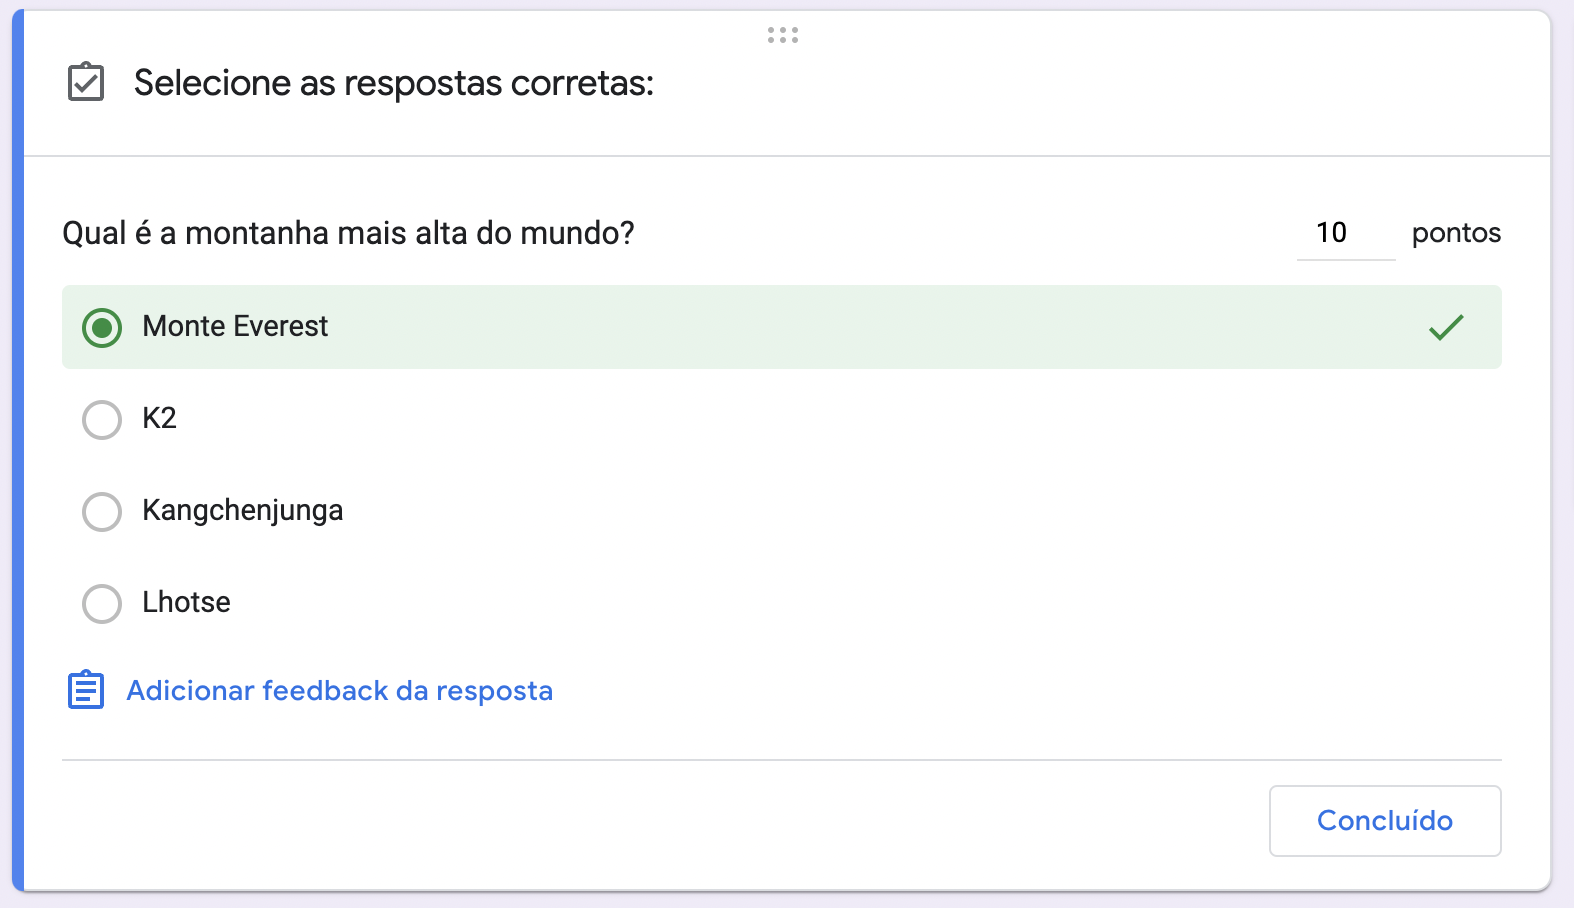Click the feedback clipboard icon
Viewport: 1574px width, 908px height.
86,690
